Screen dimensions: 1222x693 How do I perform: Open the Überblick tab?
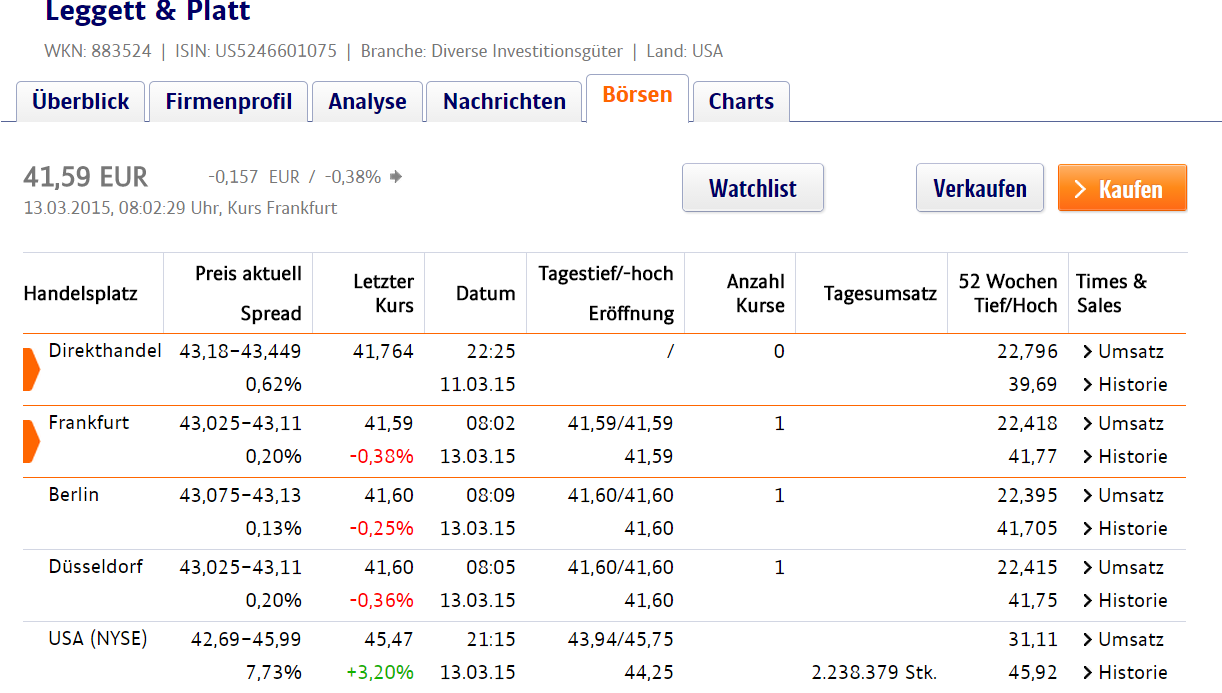(x=81, y=101)
